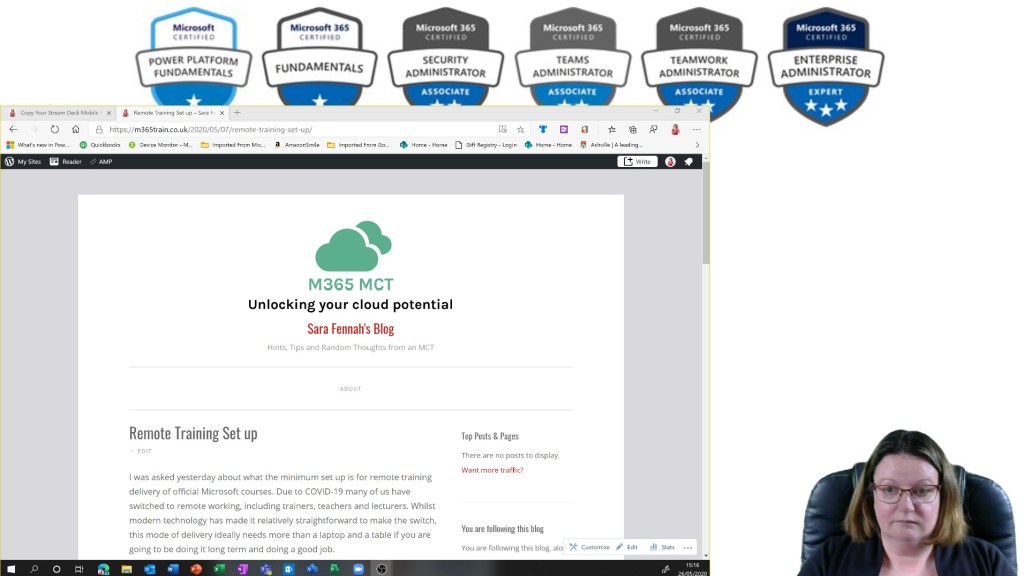Image resolution: width=1024 pixels, height=576 pixels.
Task: Click the ABOUT menu link on blog
Action: coord(350,389)
